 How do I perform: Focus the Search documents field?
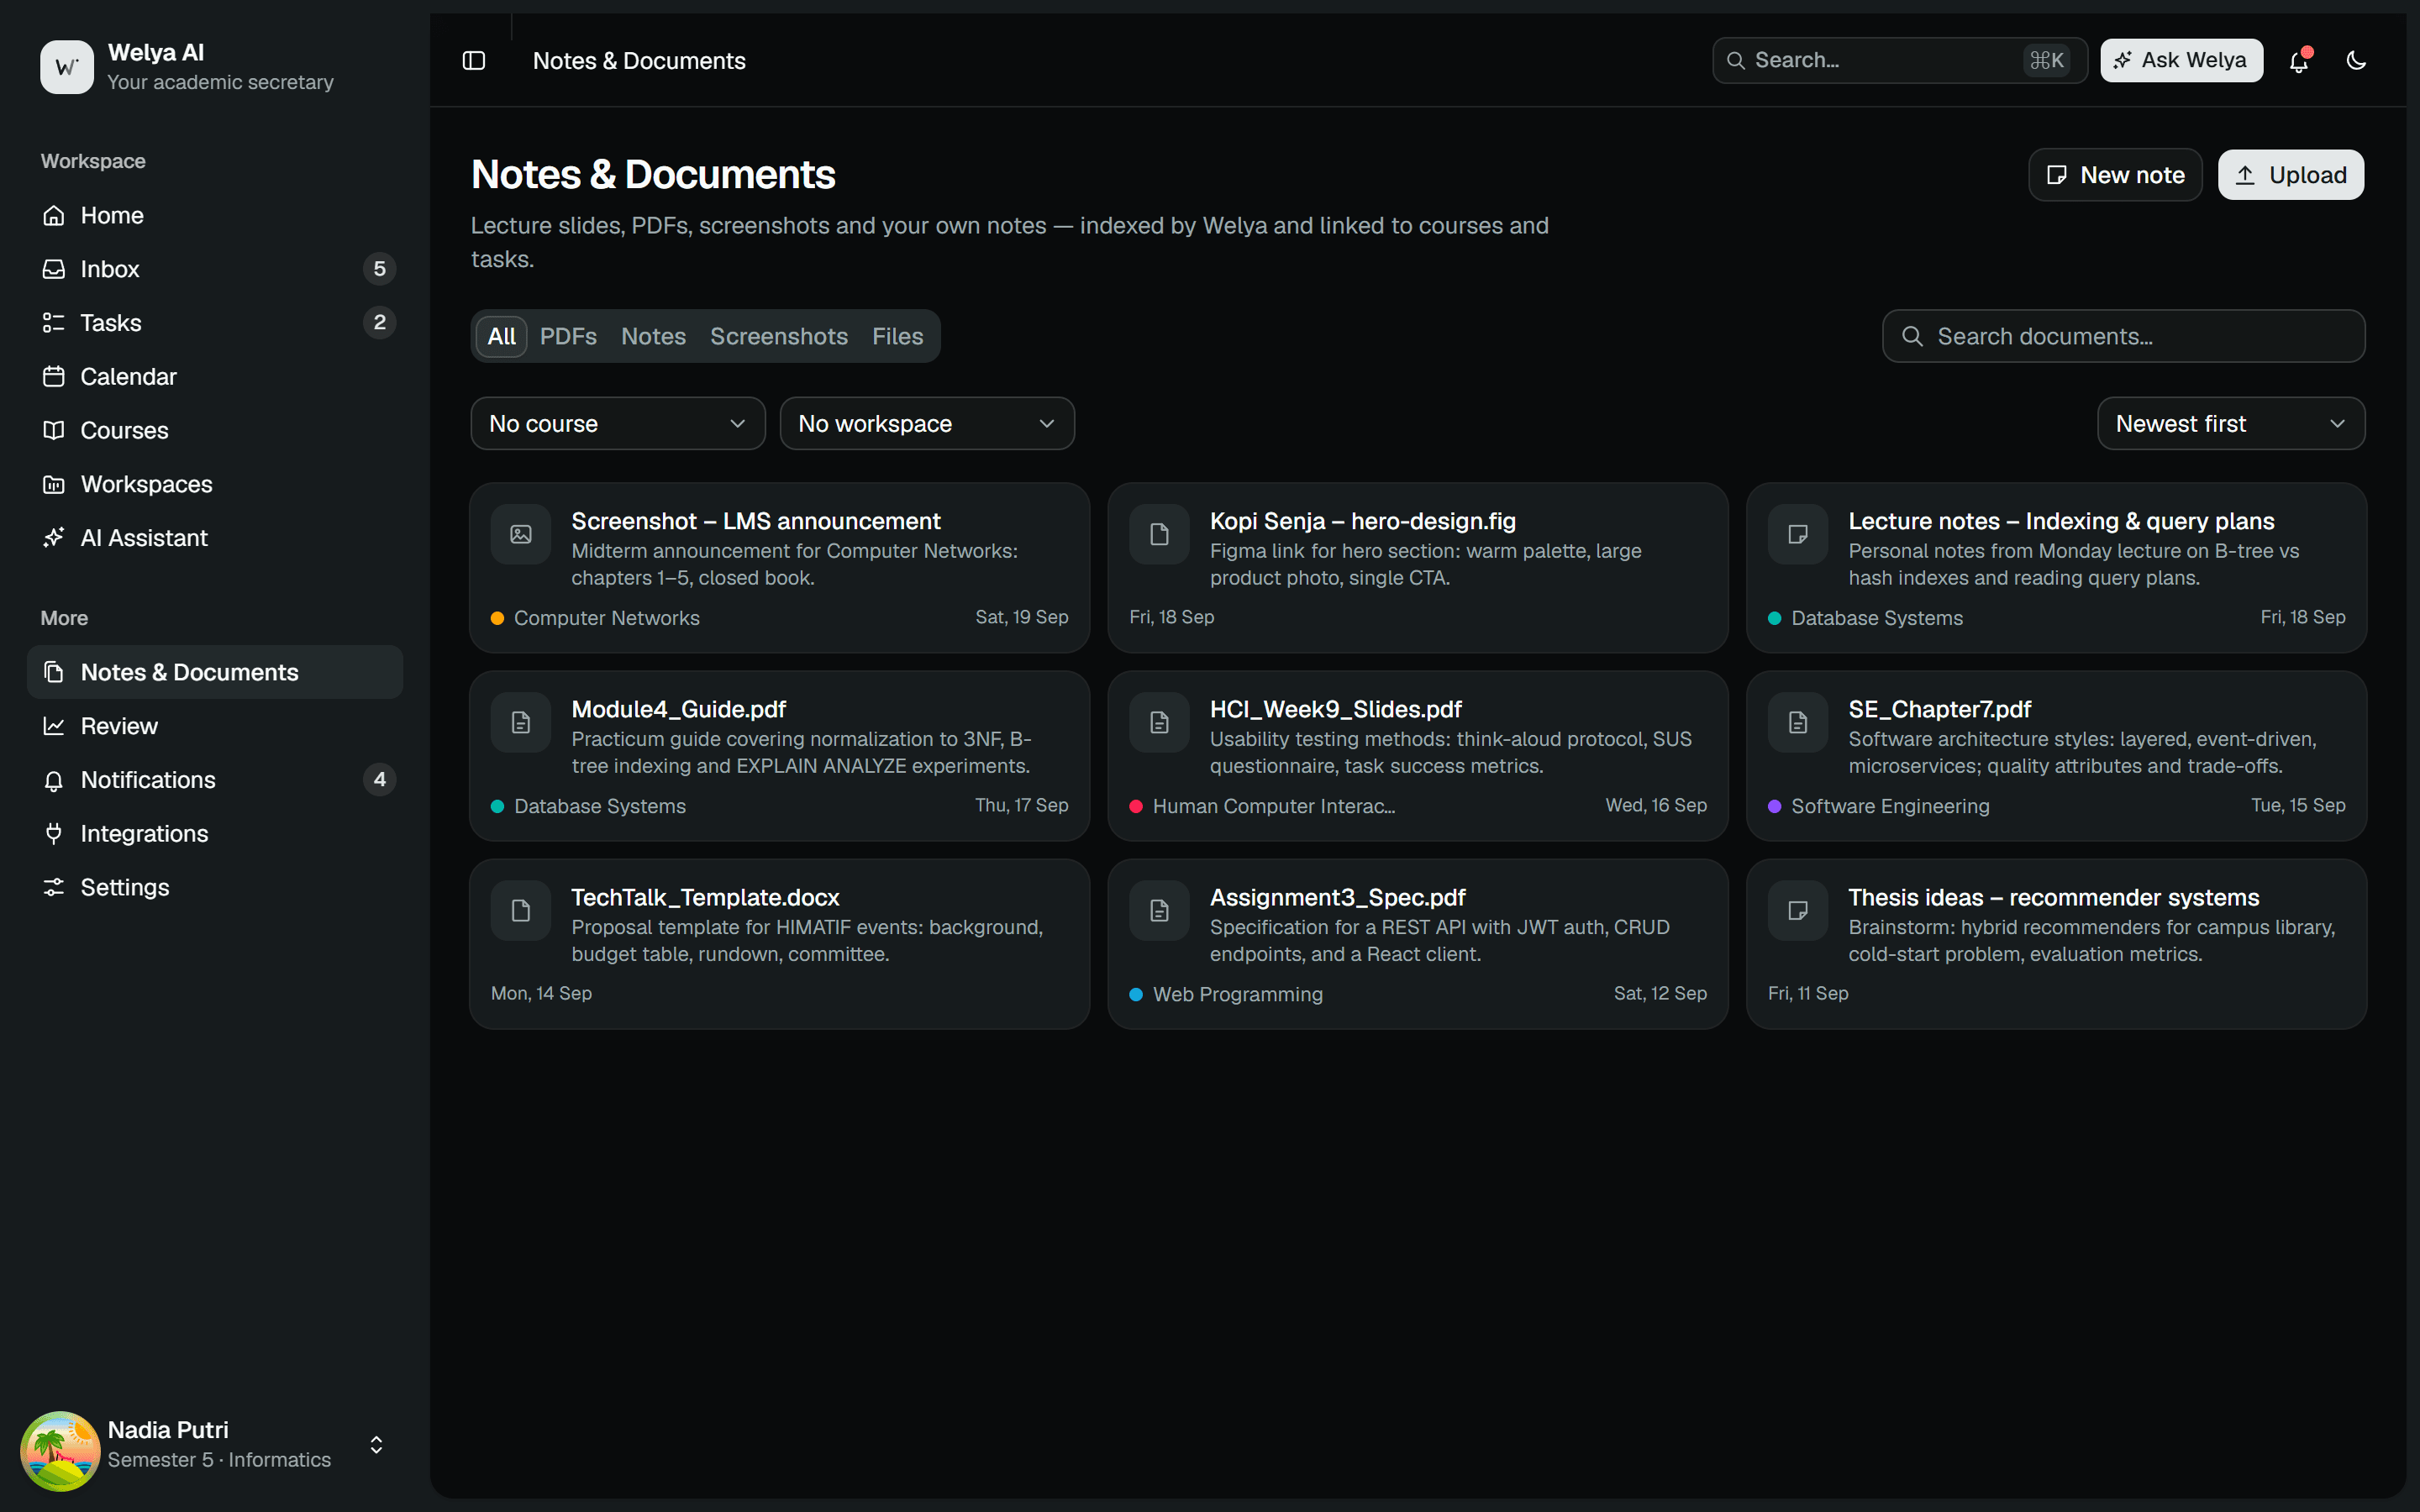pos(2124,336)
